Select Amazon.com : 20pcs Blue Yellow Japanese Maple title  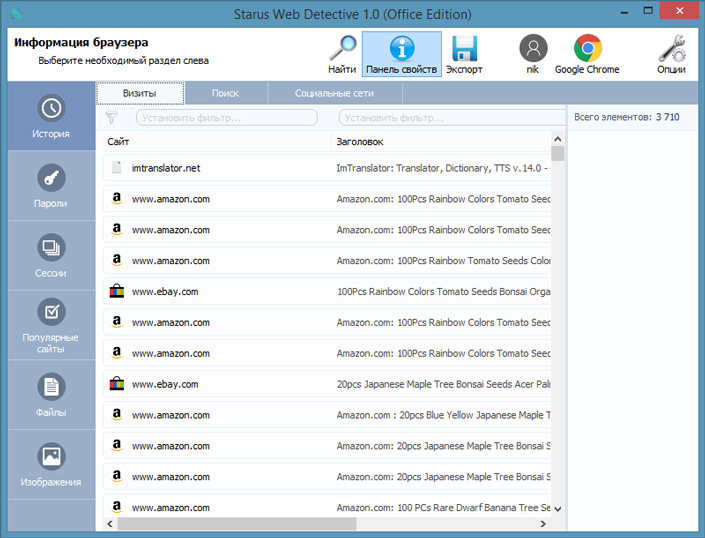[x=443, y=415]
